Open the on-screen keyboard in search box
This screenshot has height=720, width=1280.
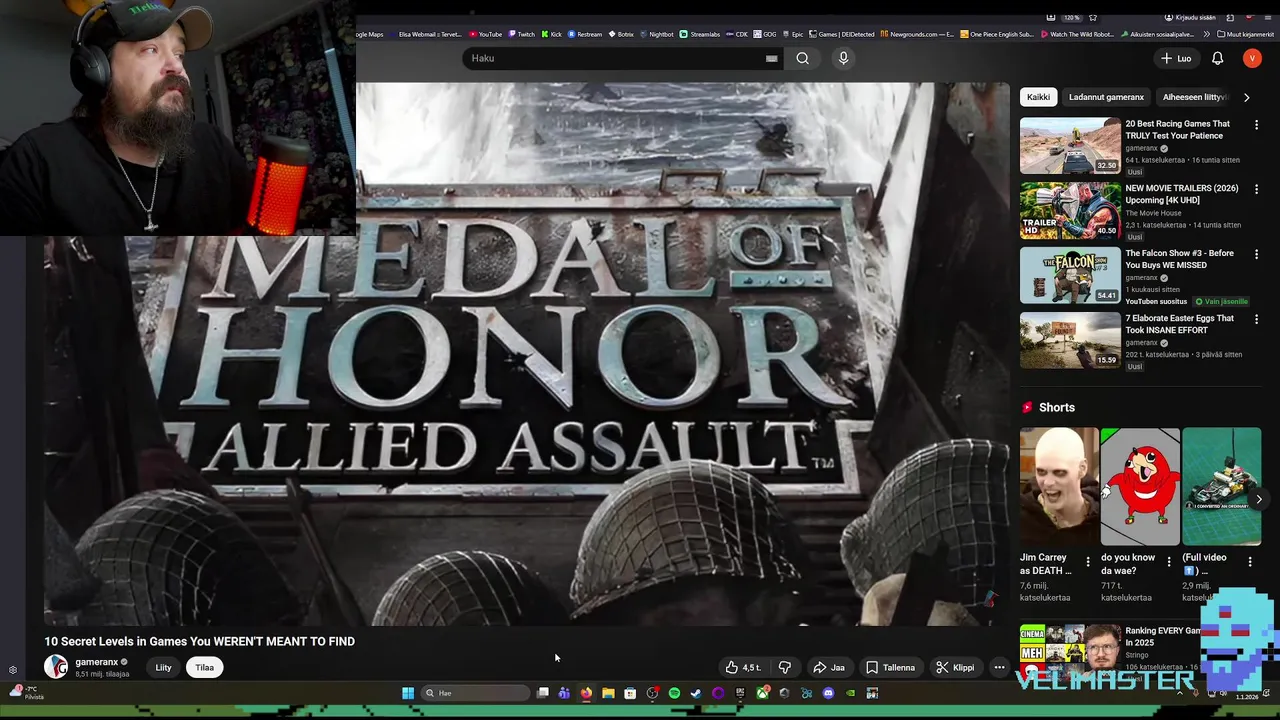pos(771,58)
